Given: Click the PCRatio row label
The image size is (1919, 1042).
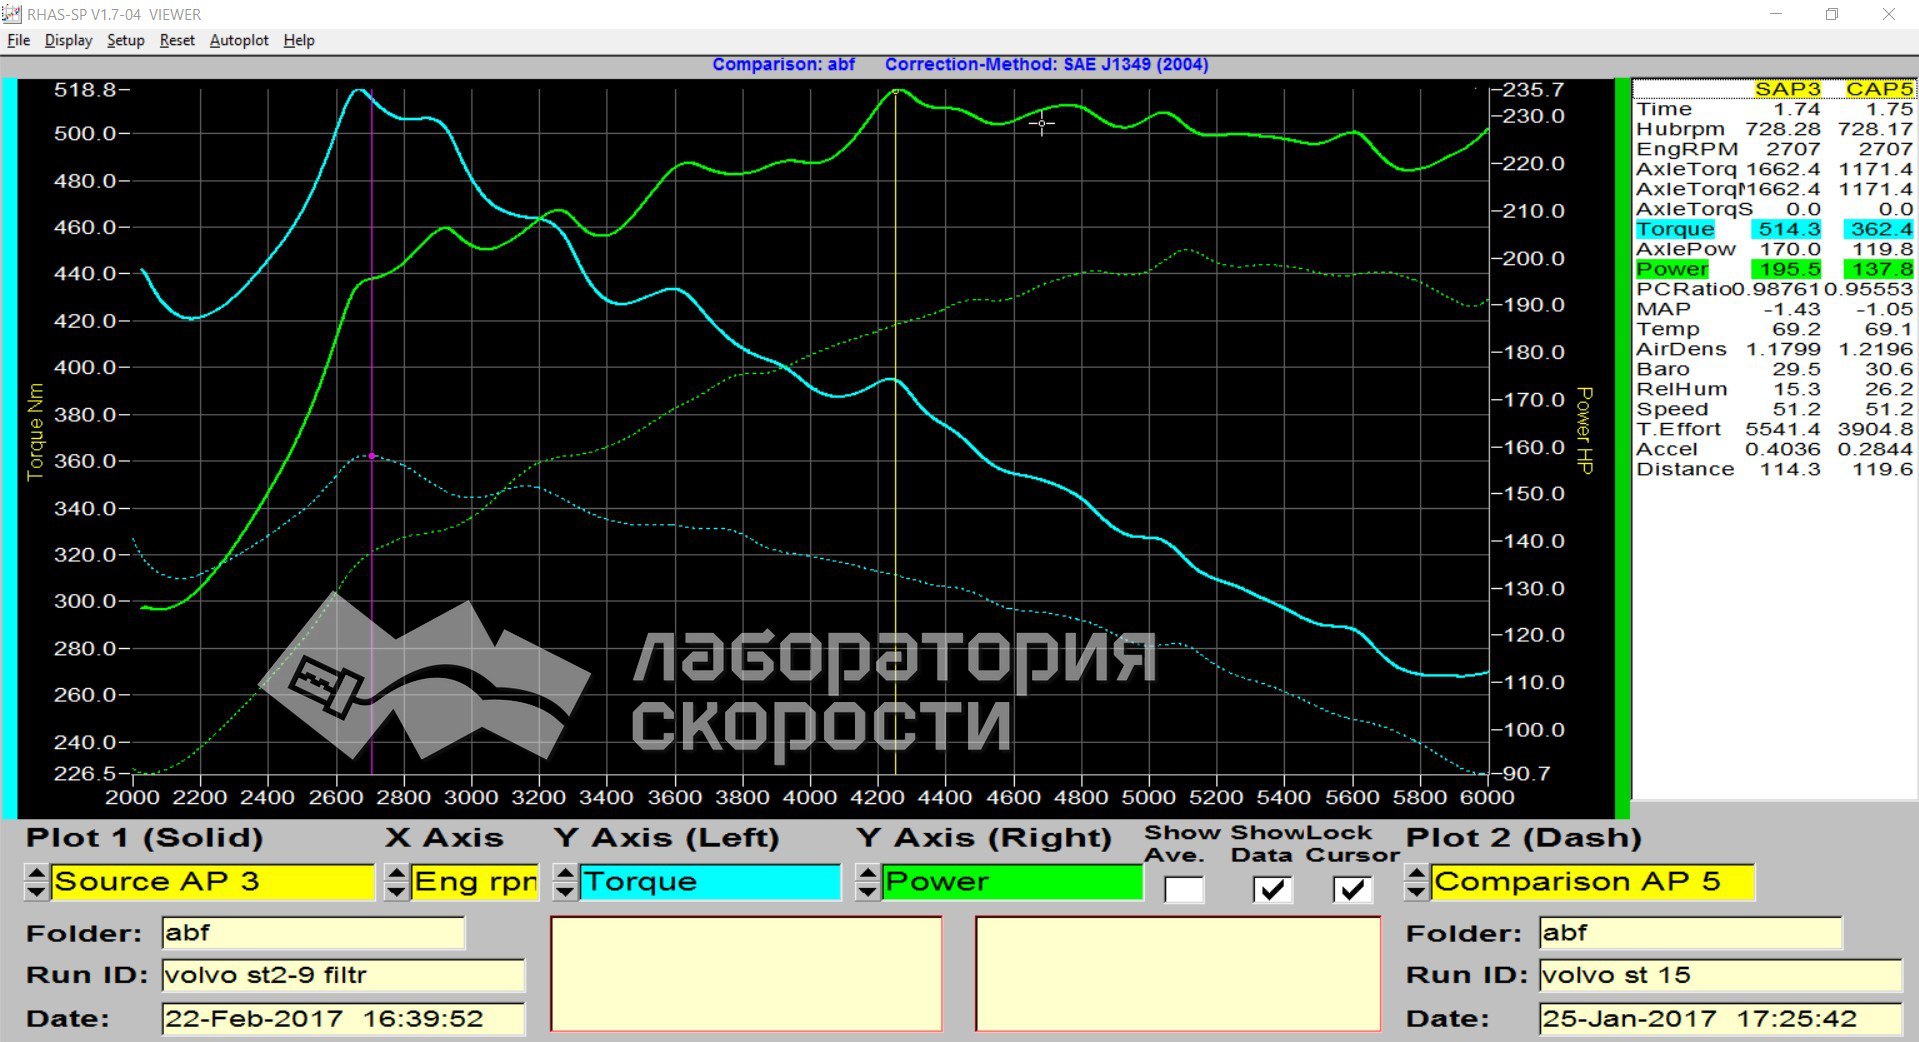Looking at the screenshot, I should click(1683, 289).
